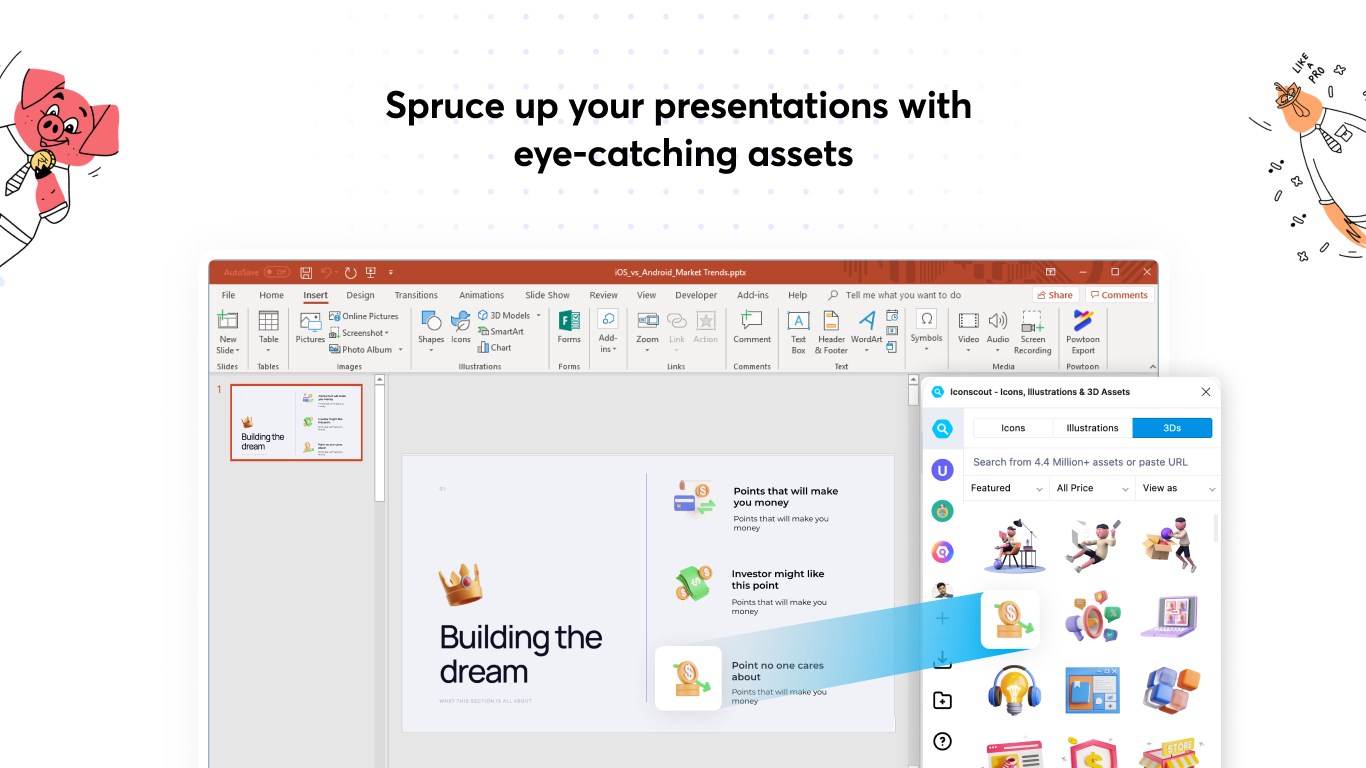Click the Screen Recording icon
1366x768 pixels.
(x=1032, y=332)
